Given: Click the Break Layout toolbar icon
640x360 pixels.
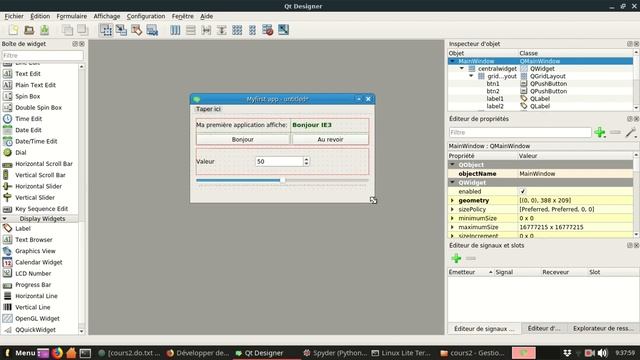Looking at the screenshot, I should [x=268, y=30].
